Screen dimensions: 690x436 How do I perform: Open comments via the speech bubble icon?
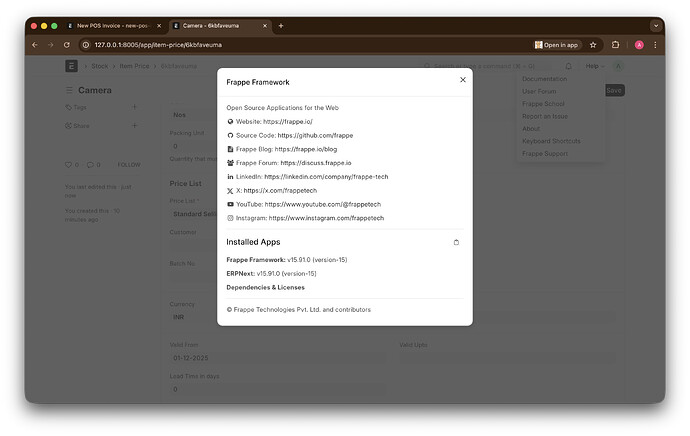90,165
